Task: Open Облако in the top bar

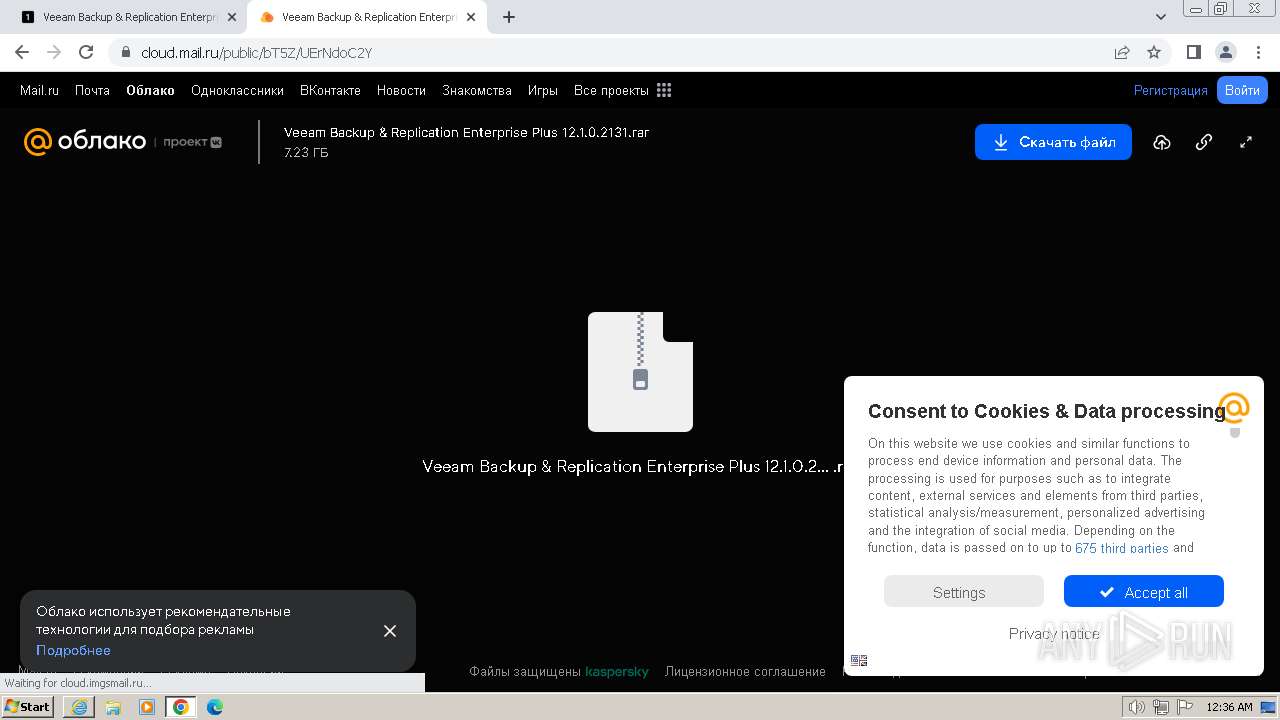Action: (150, 90)
